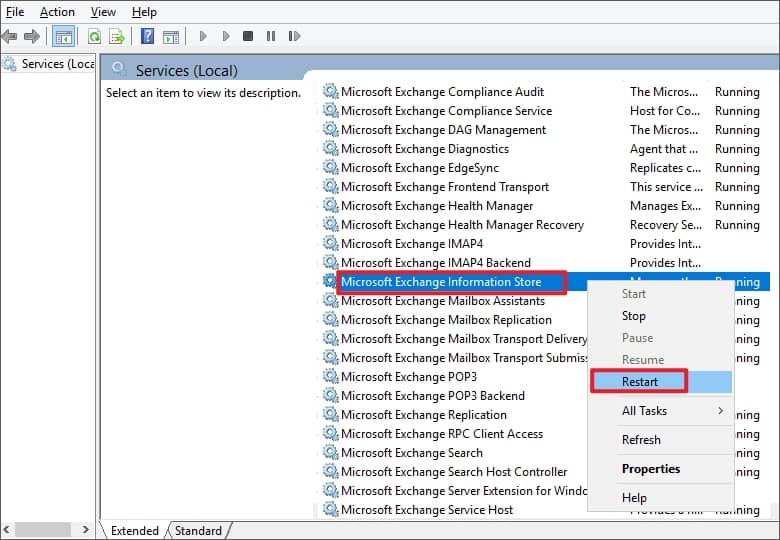Open the File menu
This screenshot has width=780, height=540.
[14, 11]
